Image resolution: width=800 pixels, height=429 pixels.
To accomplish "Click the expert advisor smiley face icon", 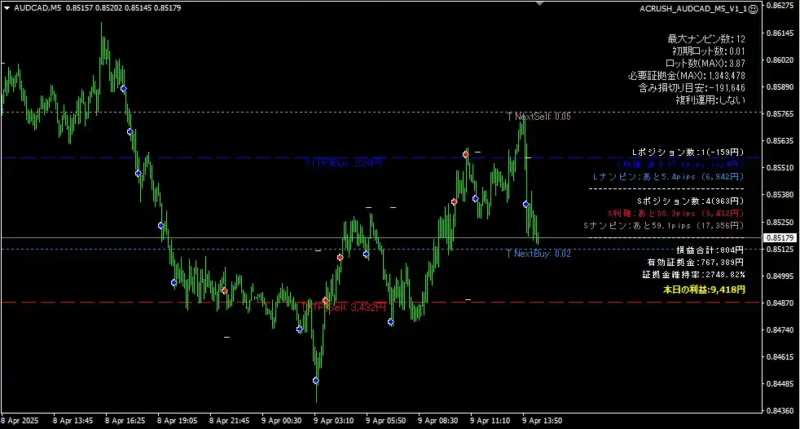I will click(x=753, y=7).
